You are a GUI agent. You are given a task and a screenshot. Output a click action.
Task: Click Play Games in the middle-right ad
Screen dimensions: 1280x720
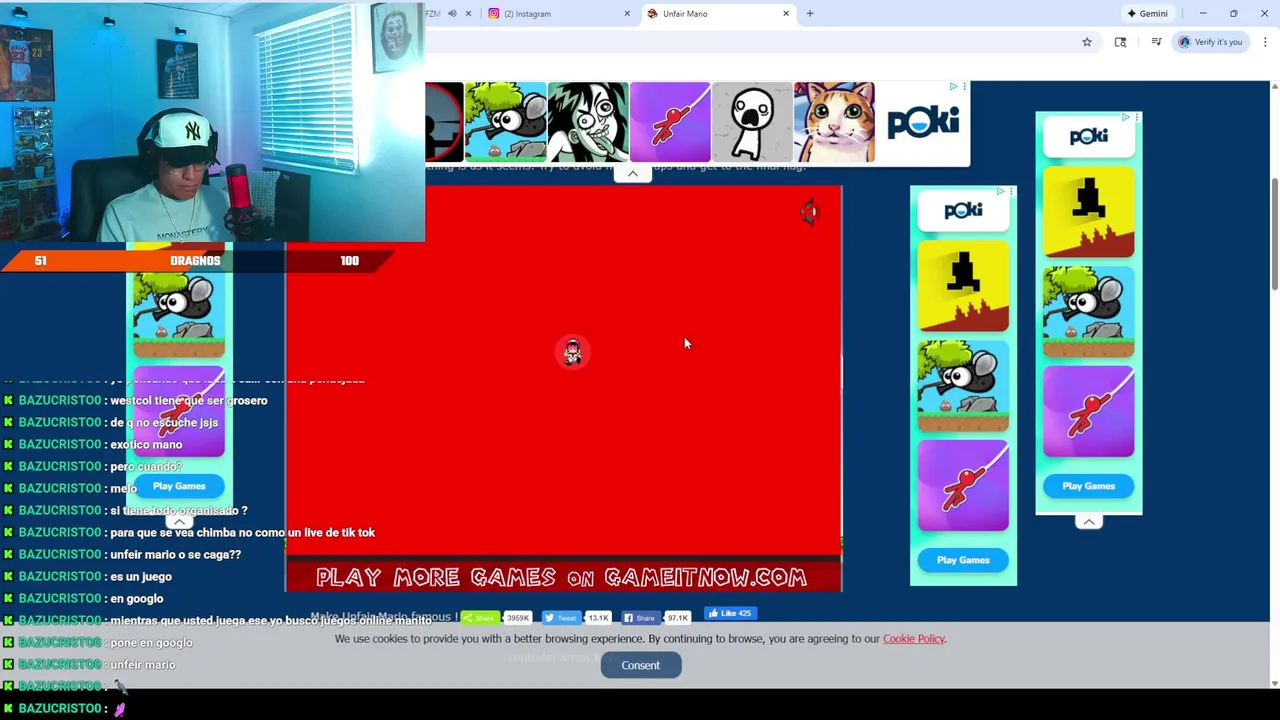click(963, 560)
